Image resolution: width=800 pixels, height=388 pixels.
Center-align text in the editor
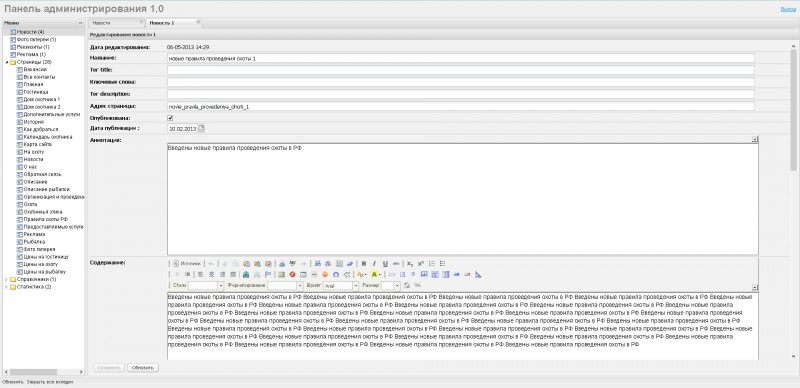(x=211, y=274)
